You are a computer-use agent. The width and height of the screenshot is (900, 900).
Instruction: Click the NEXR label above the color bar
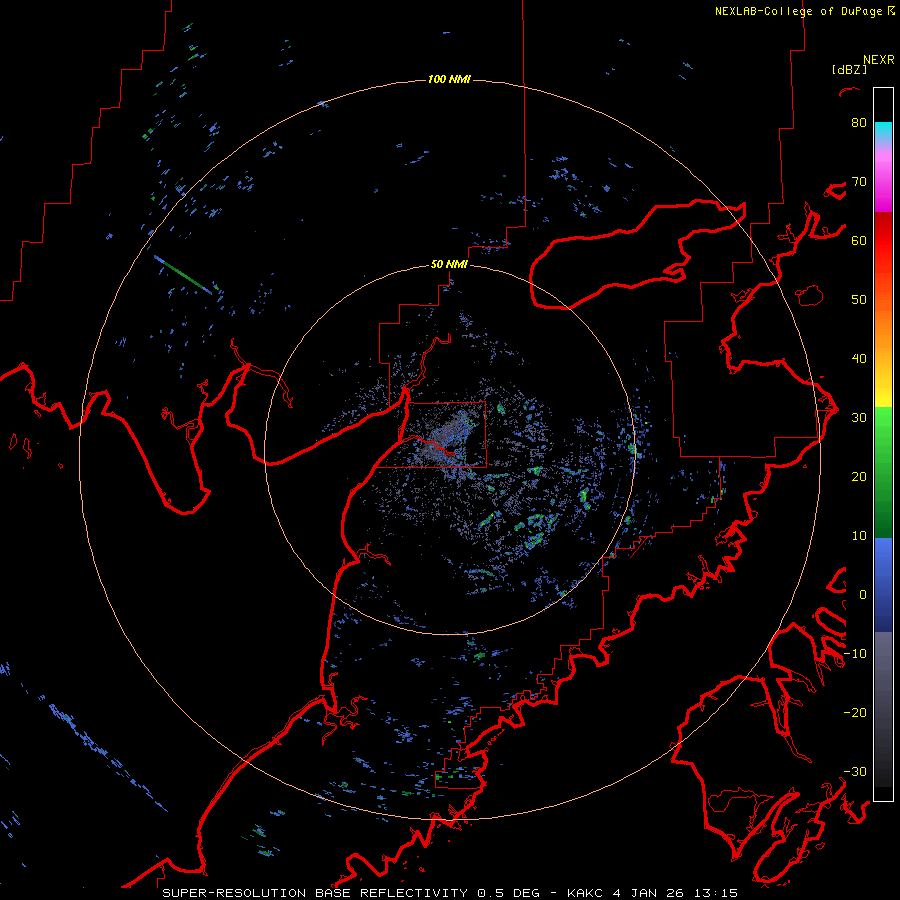click(x=879, y=60)
